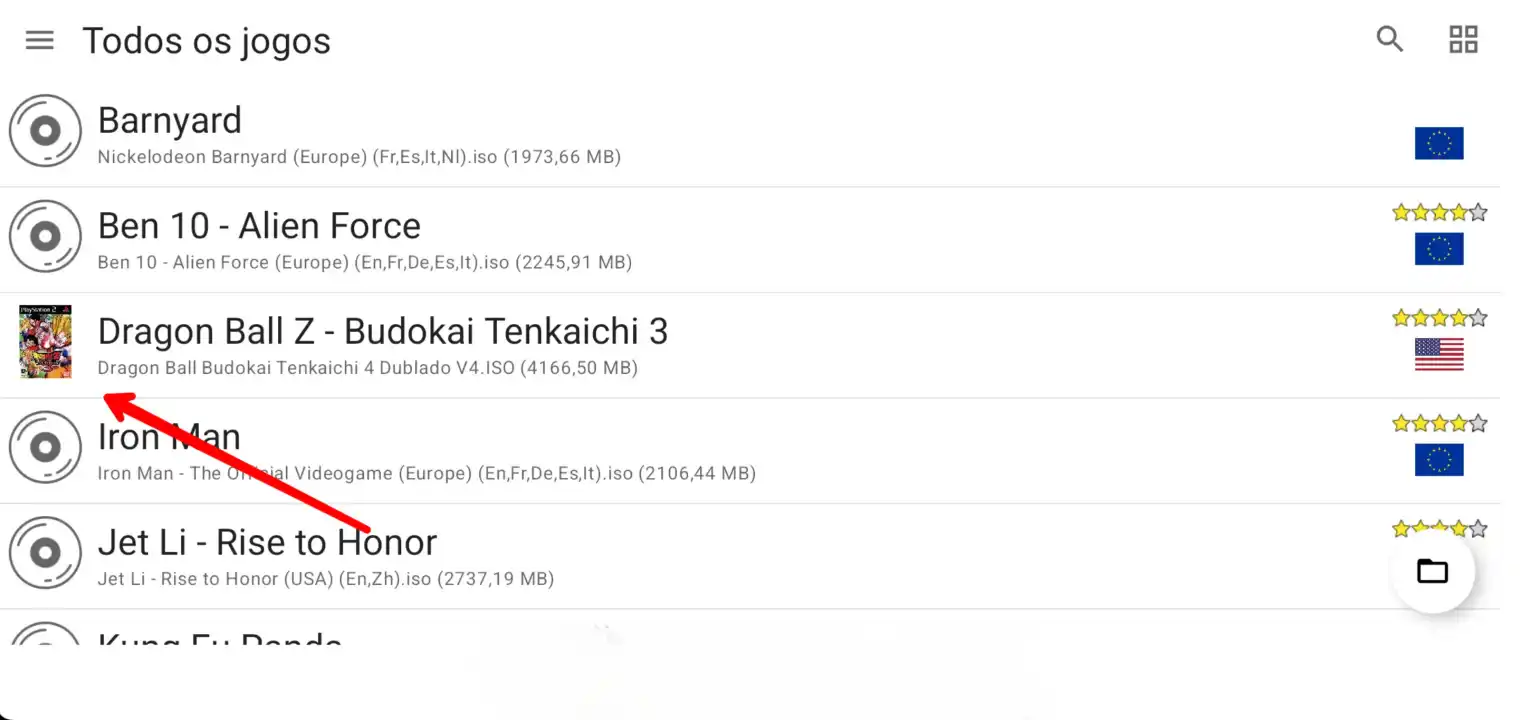Click the Dragon Ball Z star rating
The height and width of the screenshot is (720, 1522).
1439,318
